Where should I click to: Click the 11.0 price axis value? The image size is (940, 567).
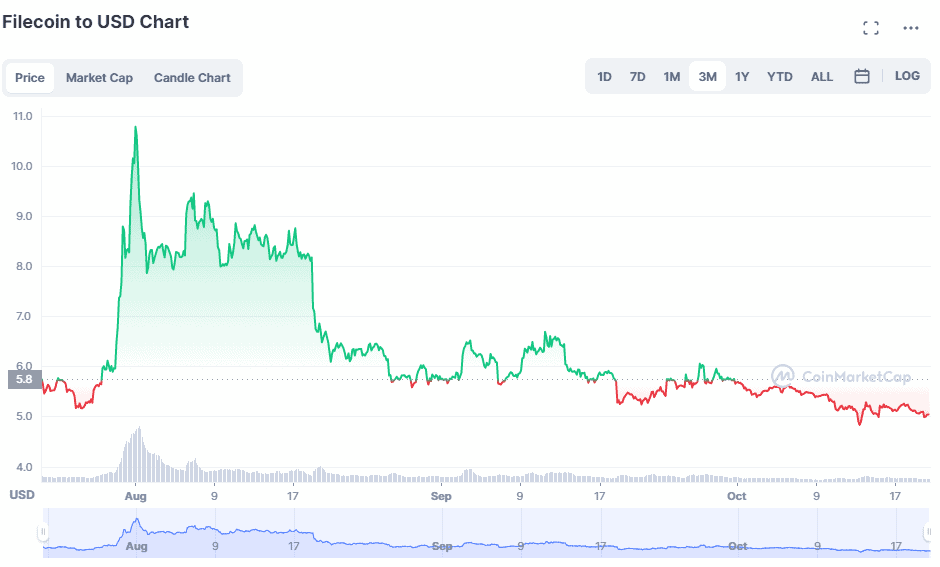pos(23,116)
